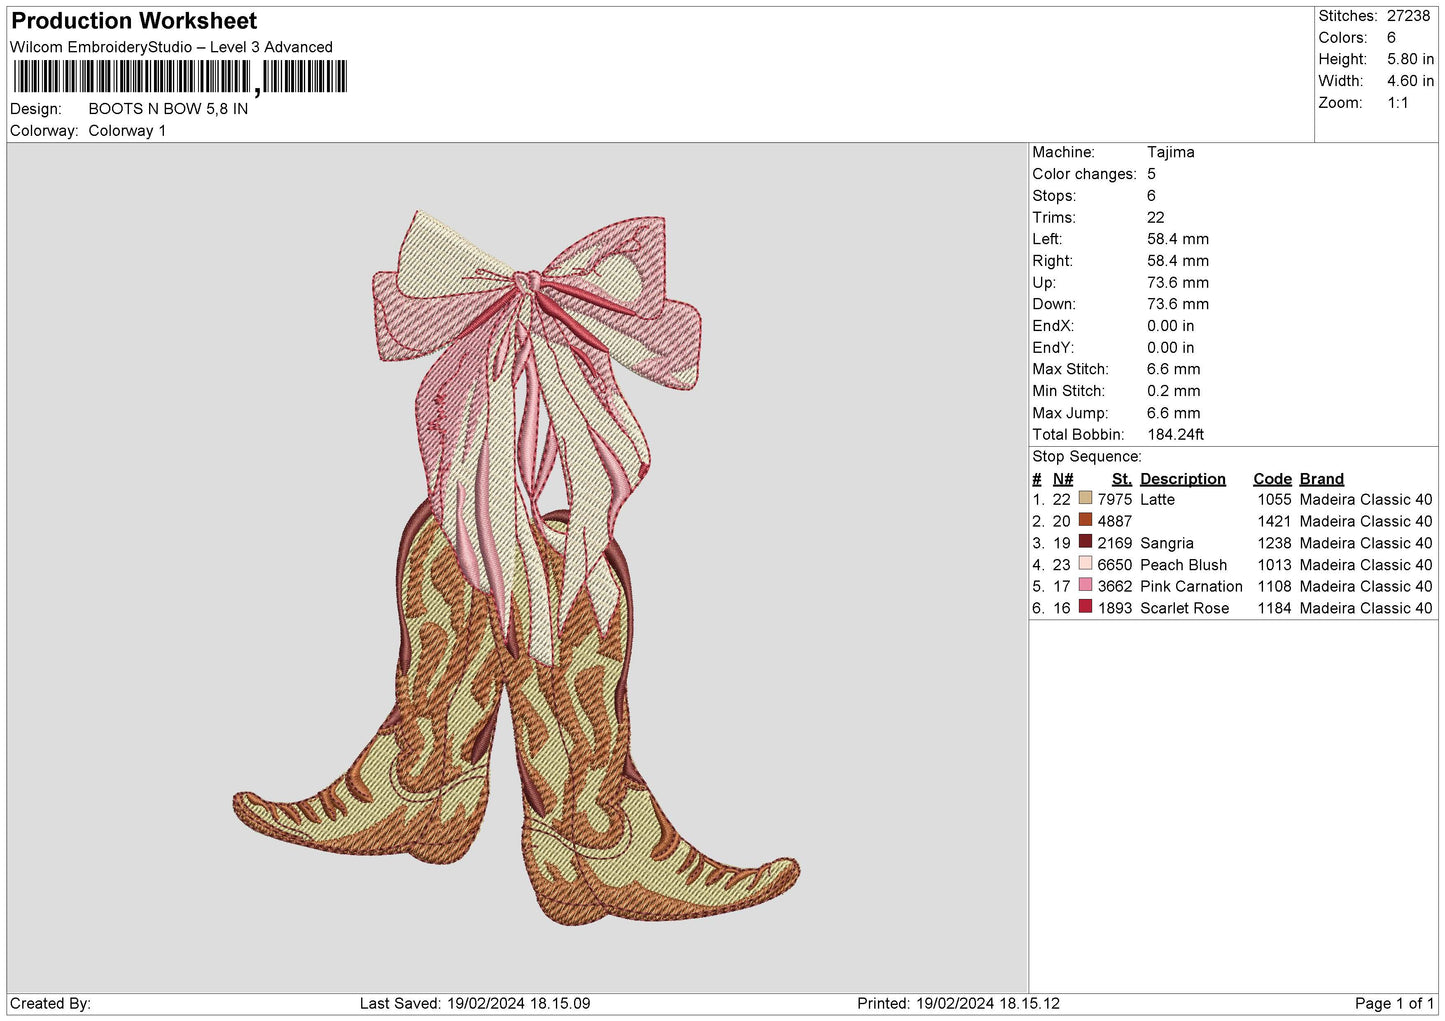Click the 'Created By:' footer label

[x=50, y=1004]
